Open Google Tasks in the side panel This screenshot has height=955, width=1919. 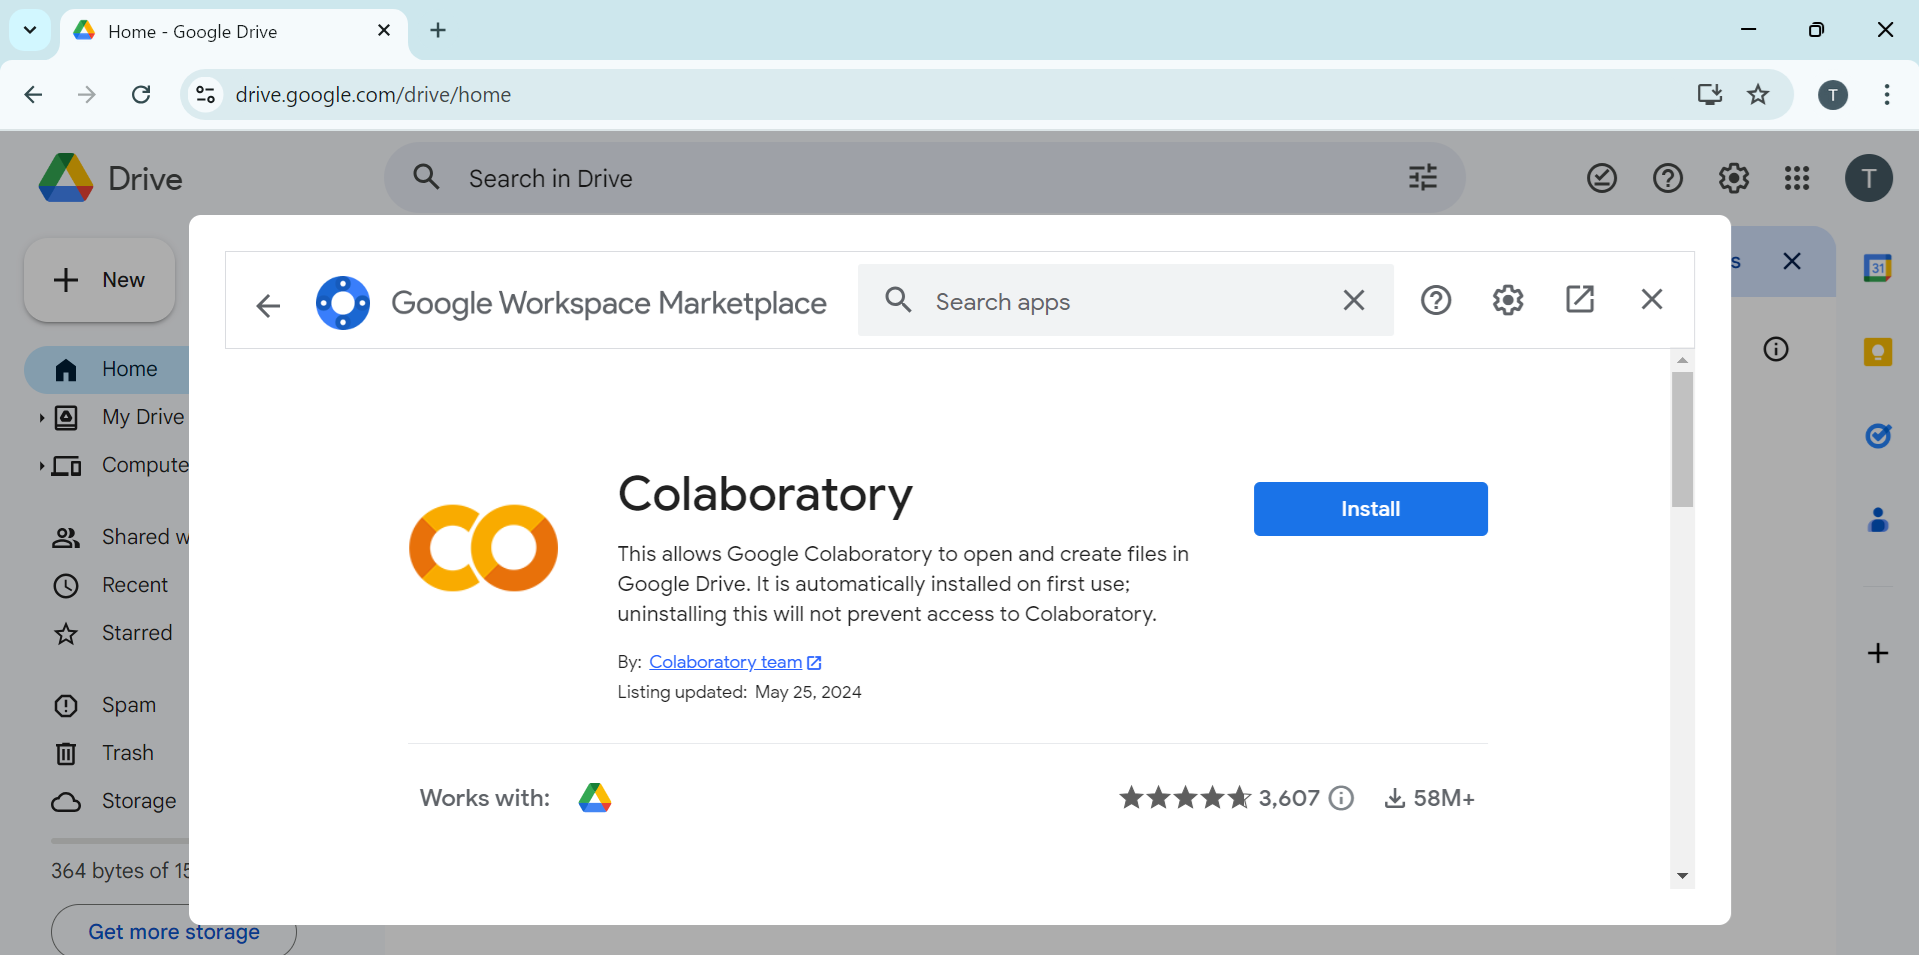click(1878, 436)
